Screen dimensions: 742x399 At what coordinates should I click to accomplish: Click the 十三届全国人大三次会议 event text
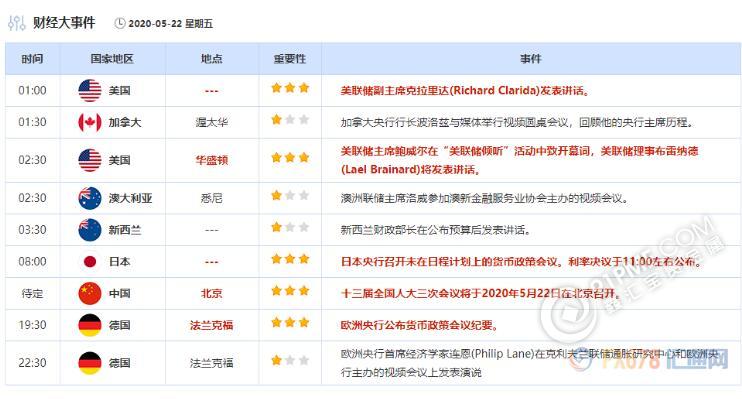click(x=480, y=293)
